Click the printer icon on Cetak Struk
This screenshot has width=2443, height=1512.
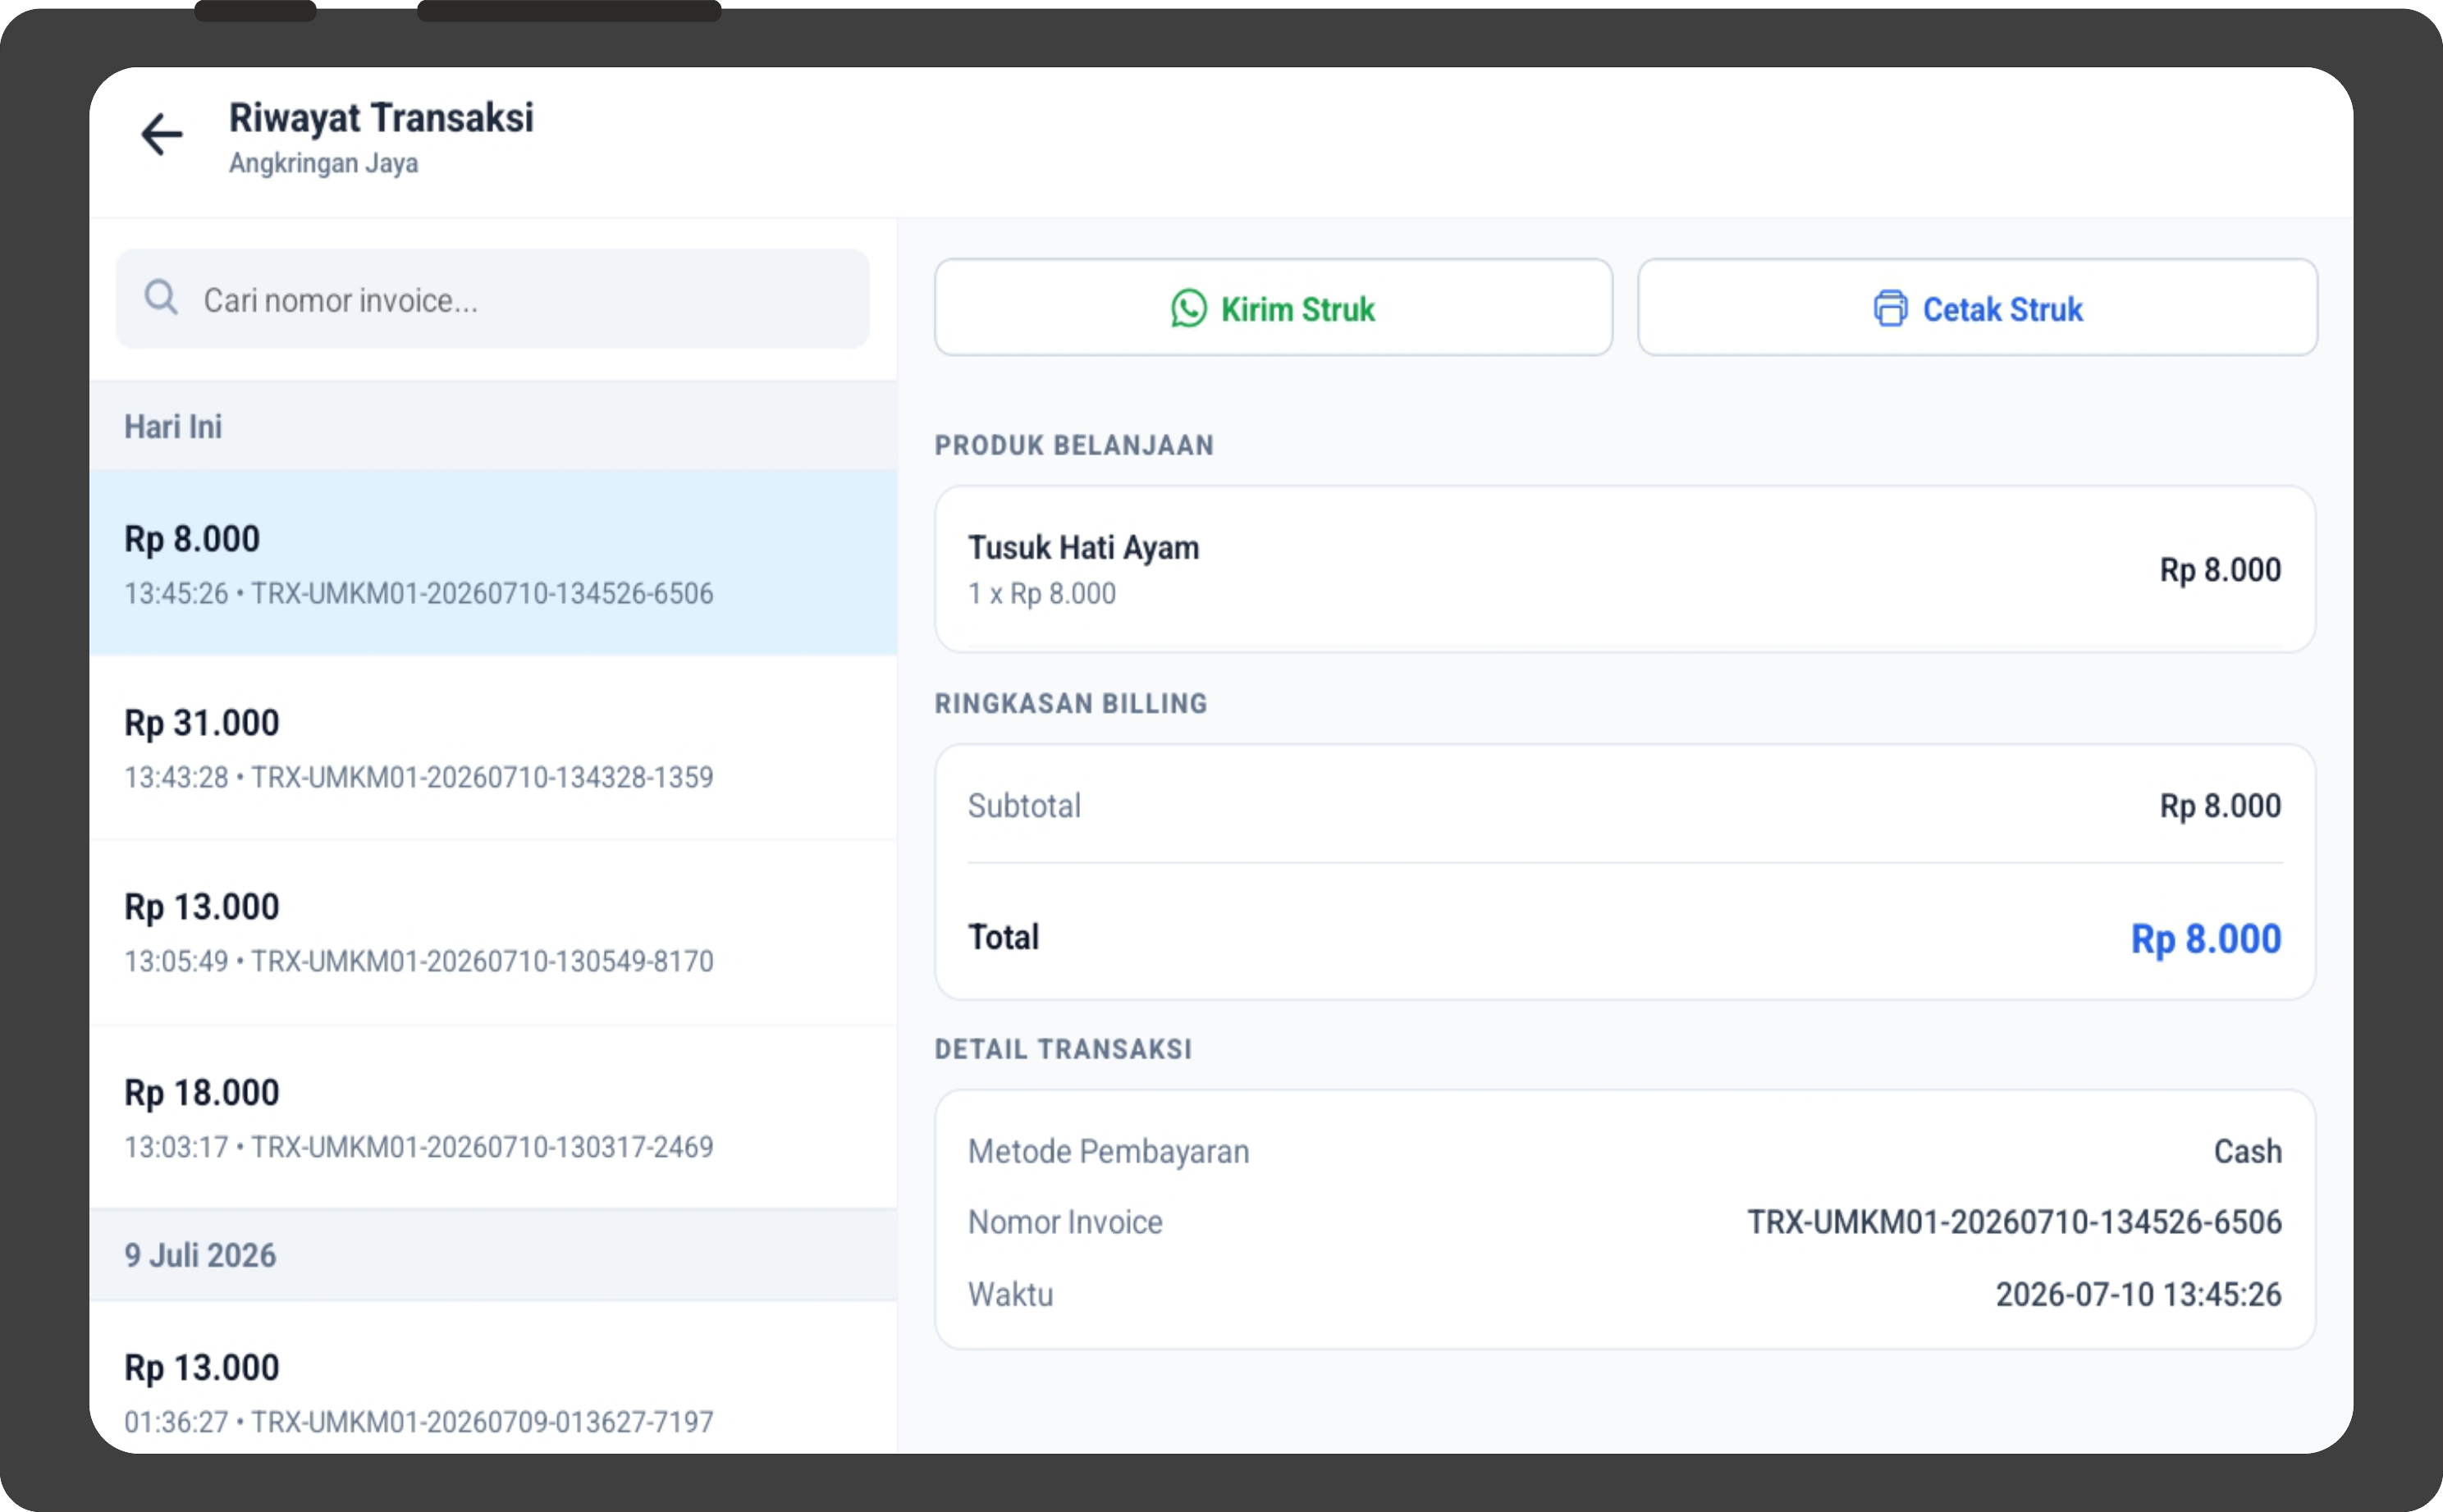(1890, 309)
